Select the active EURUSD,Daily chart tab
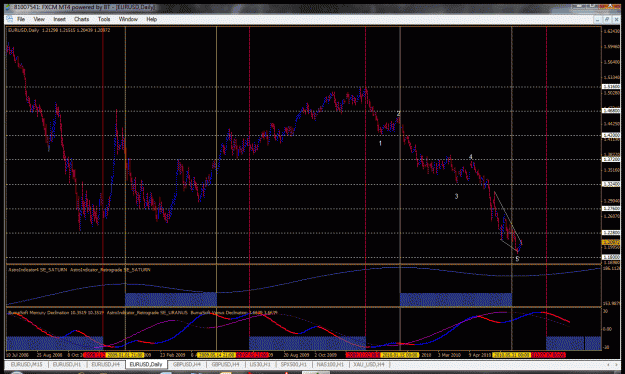The image size is (625, 374). (x=146, y=364)
